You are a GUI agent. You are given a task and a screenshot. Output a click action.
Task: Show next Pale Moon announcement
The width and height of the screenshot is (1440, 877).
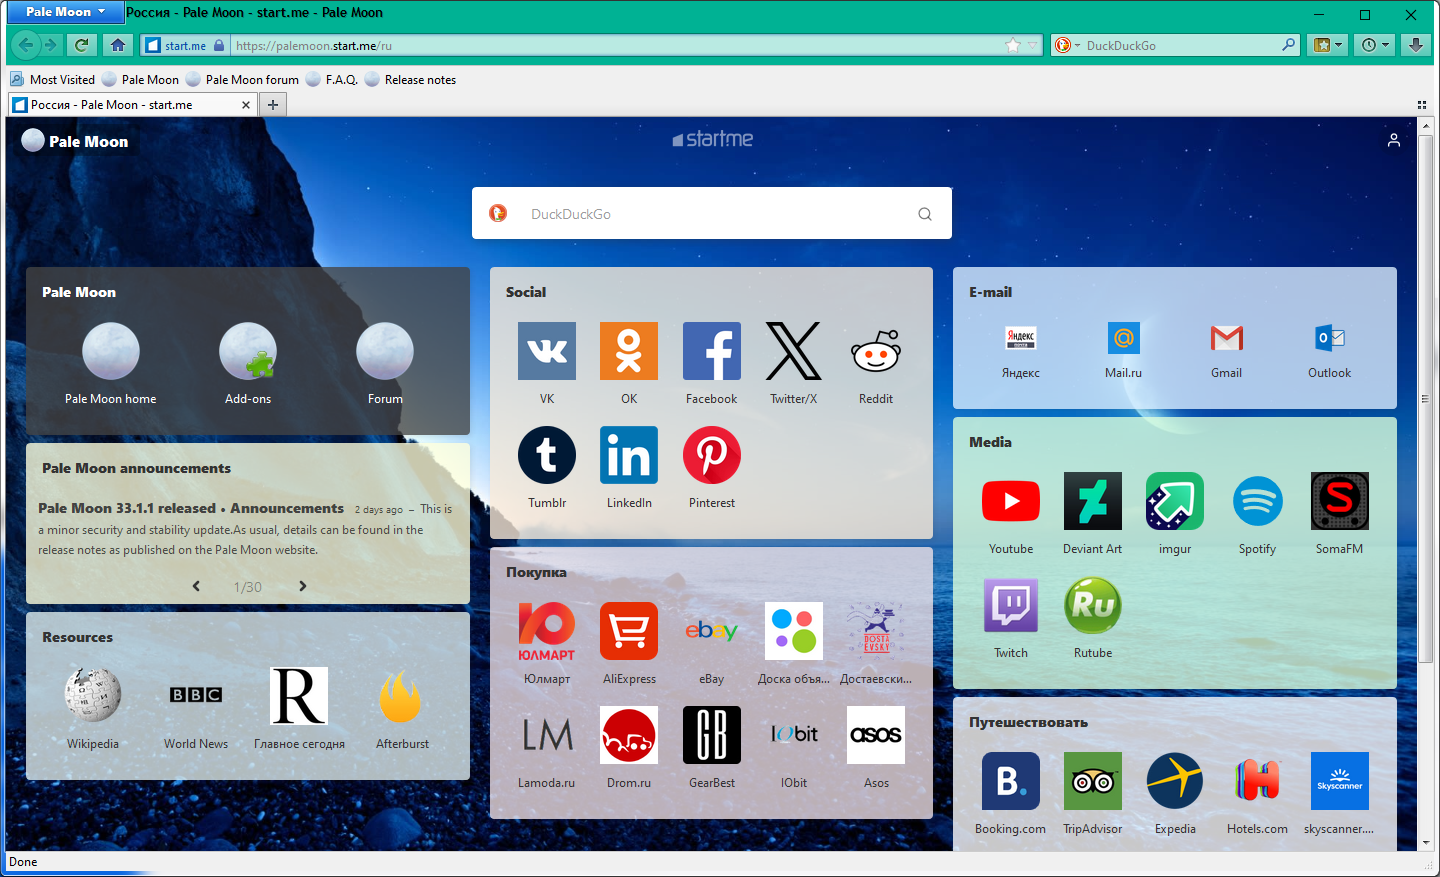pyautogui.click(x=302, y=586)
